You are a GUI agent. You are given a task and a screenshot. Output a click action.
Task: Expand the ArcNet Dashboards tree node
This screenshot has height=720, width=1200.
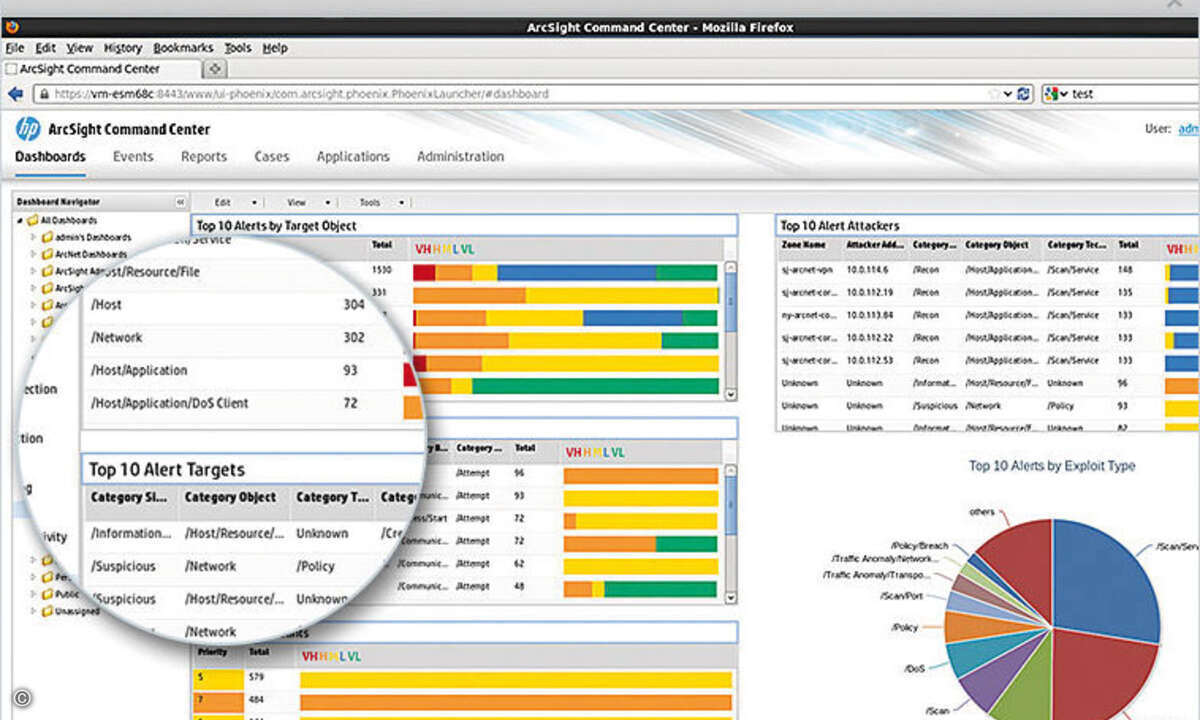tap(33, 254)
